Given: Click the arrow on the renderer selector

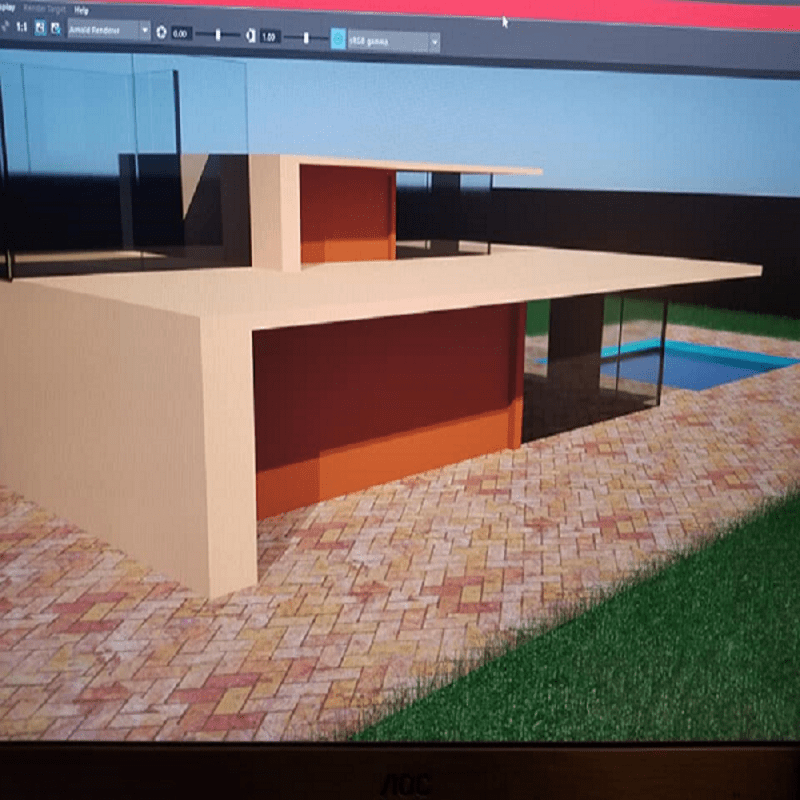Looking at the screenshot, I should [x=145, y=31].
